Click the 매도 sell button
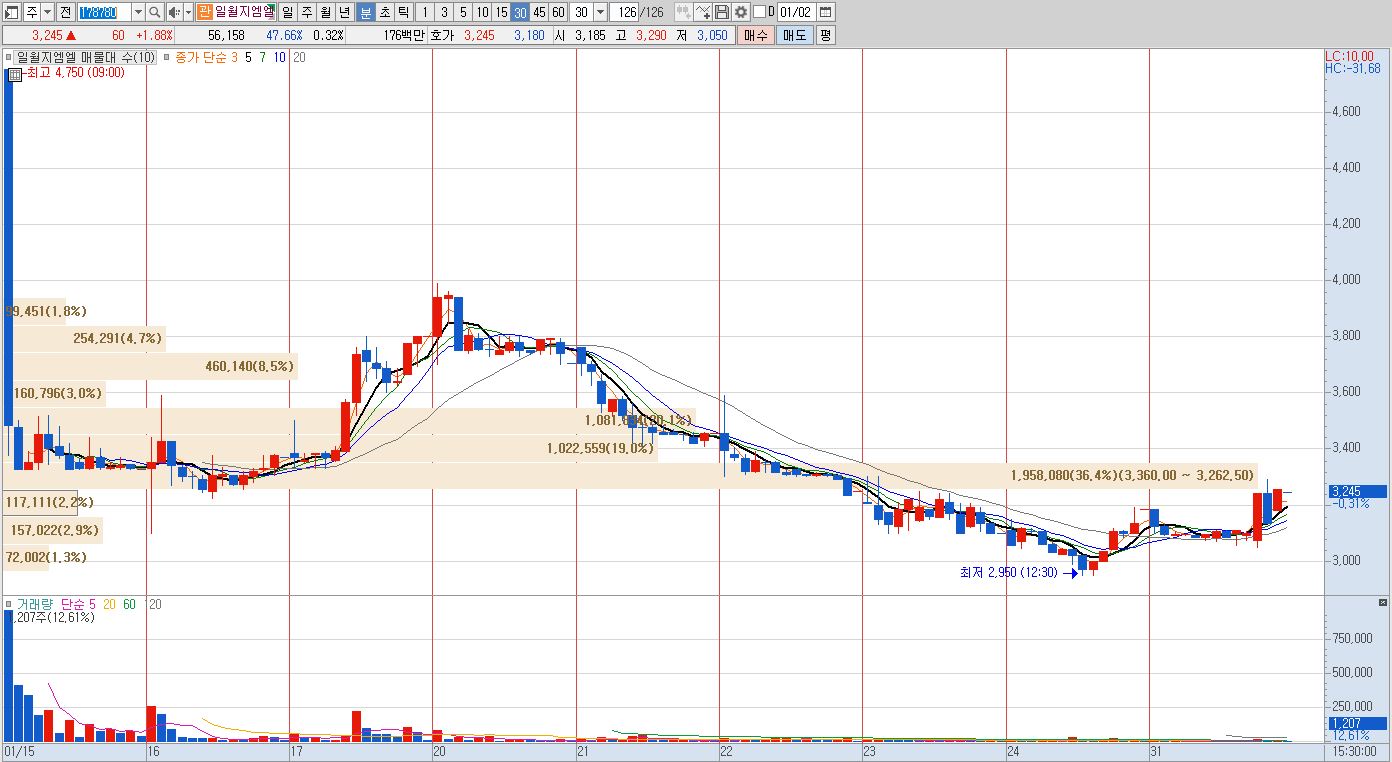The height and width of the screenshot is (762, 1392). click(794, 35)
